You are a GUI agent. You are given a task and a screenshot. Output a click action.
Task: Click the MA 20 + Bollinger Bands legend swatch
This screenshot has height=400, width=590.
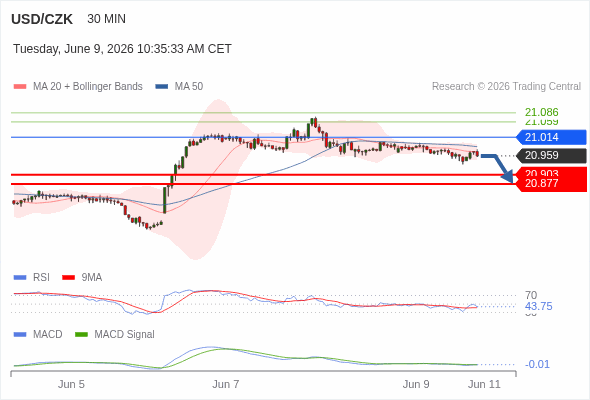coord(20,87)
